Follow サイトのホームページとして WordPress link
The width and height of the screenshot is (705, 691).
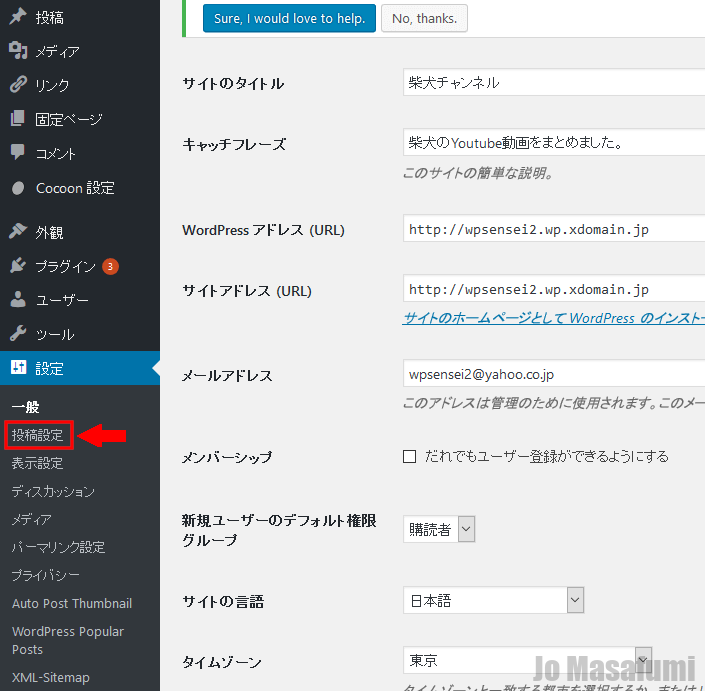553,318
